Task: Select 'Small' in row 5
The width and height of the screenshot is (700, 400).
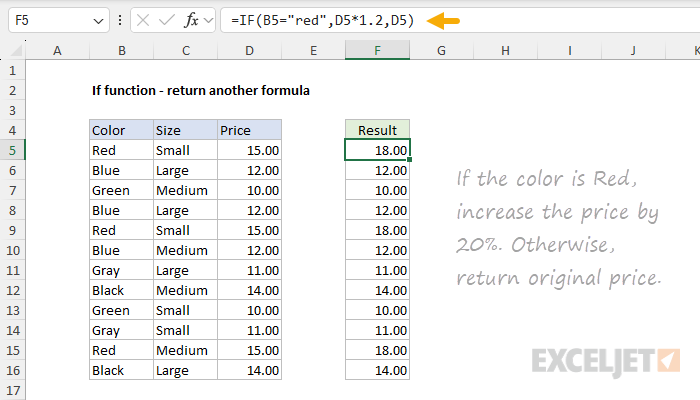Action: 186,150
